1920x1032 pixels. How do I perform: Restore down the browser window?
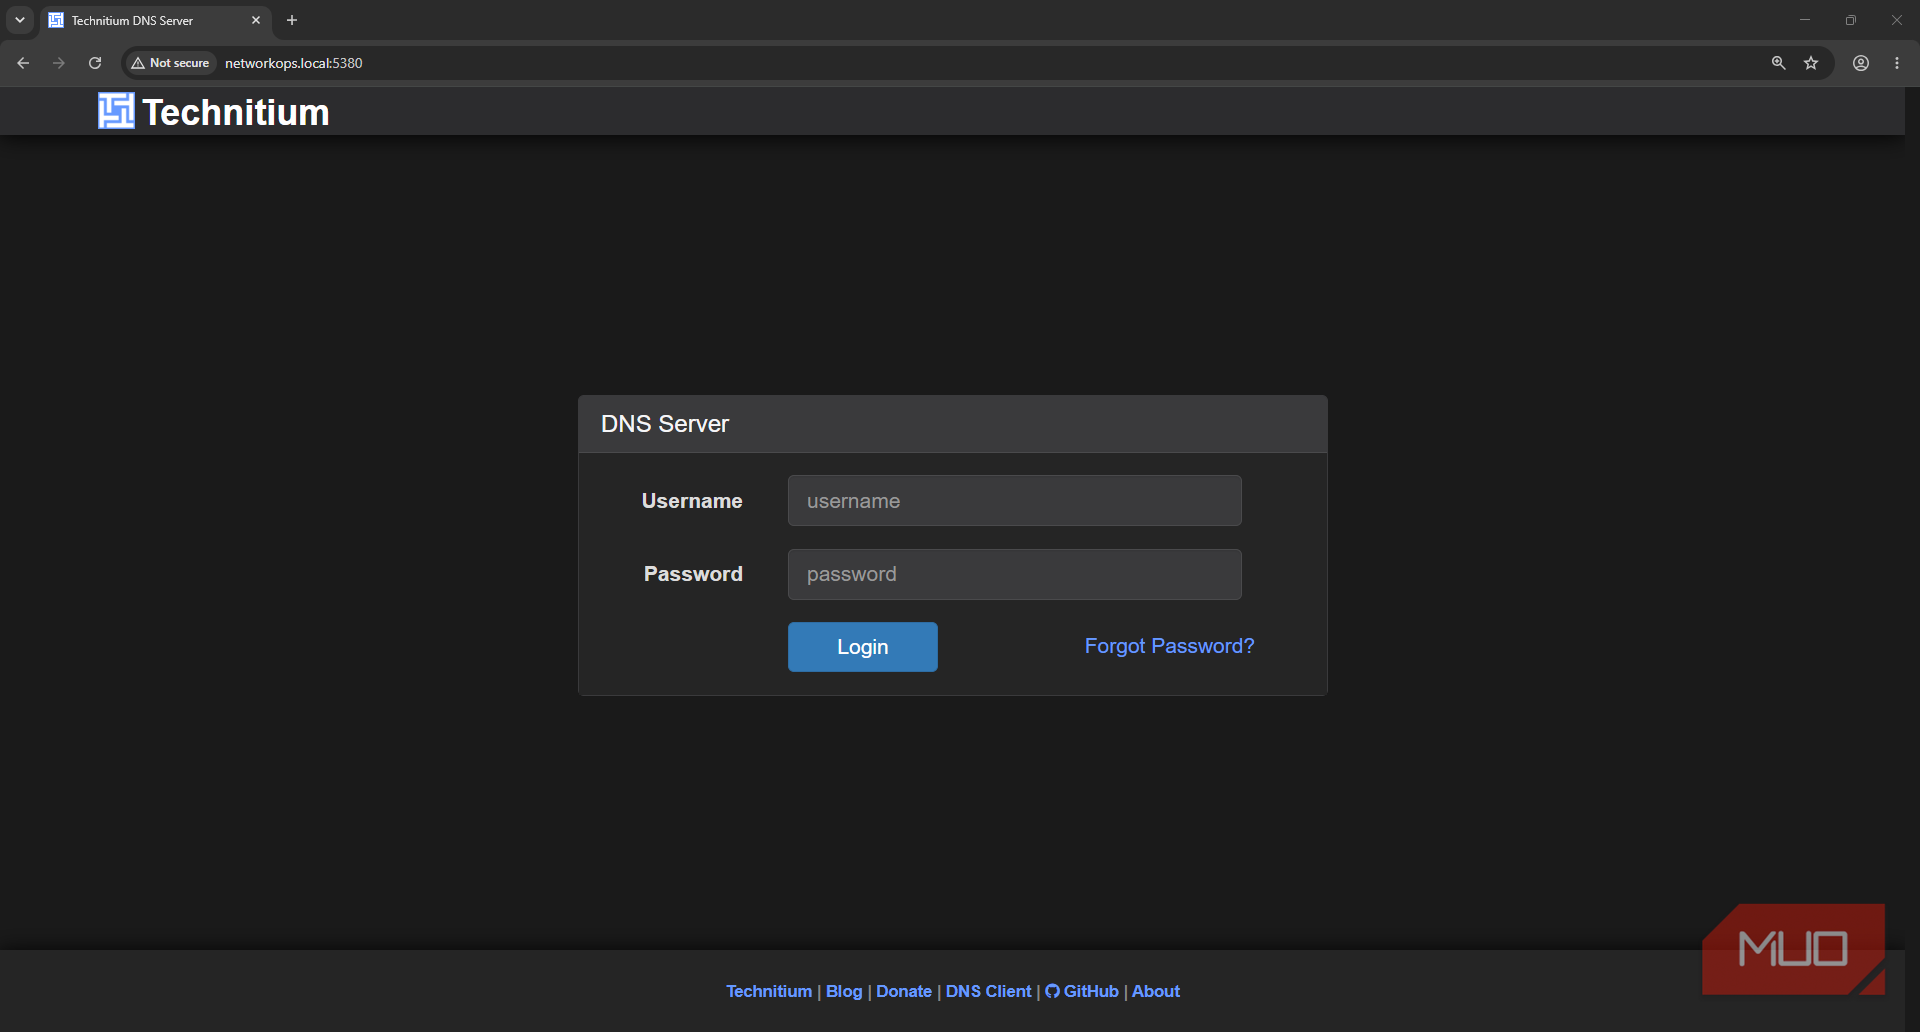pyautogui.click(x=1851, y=20)
